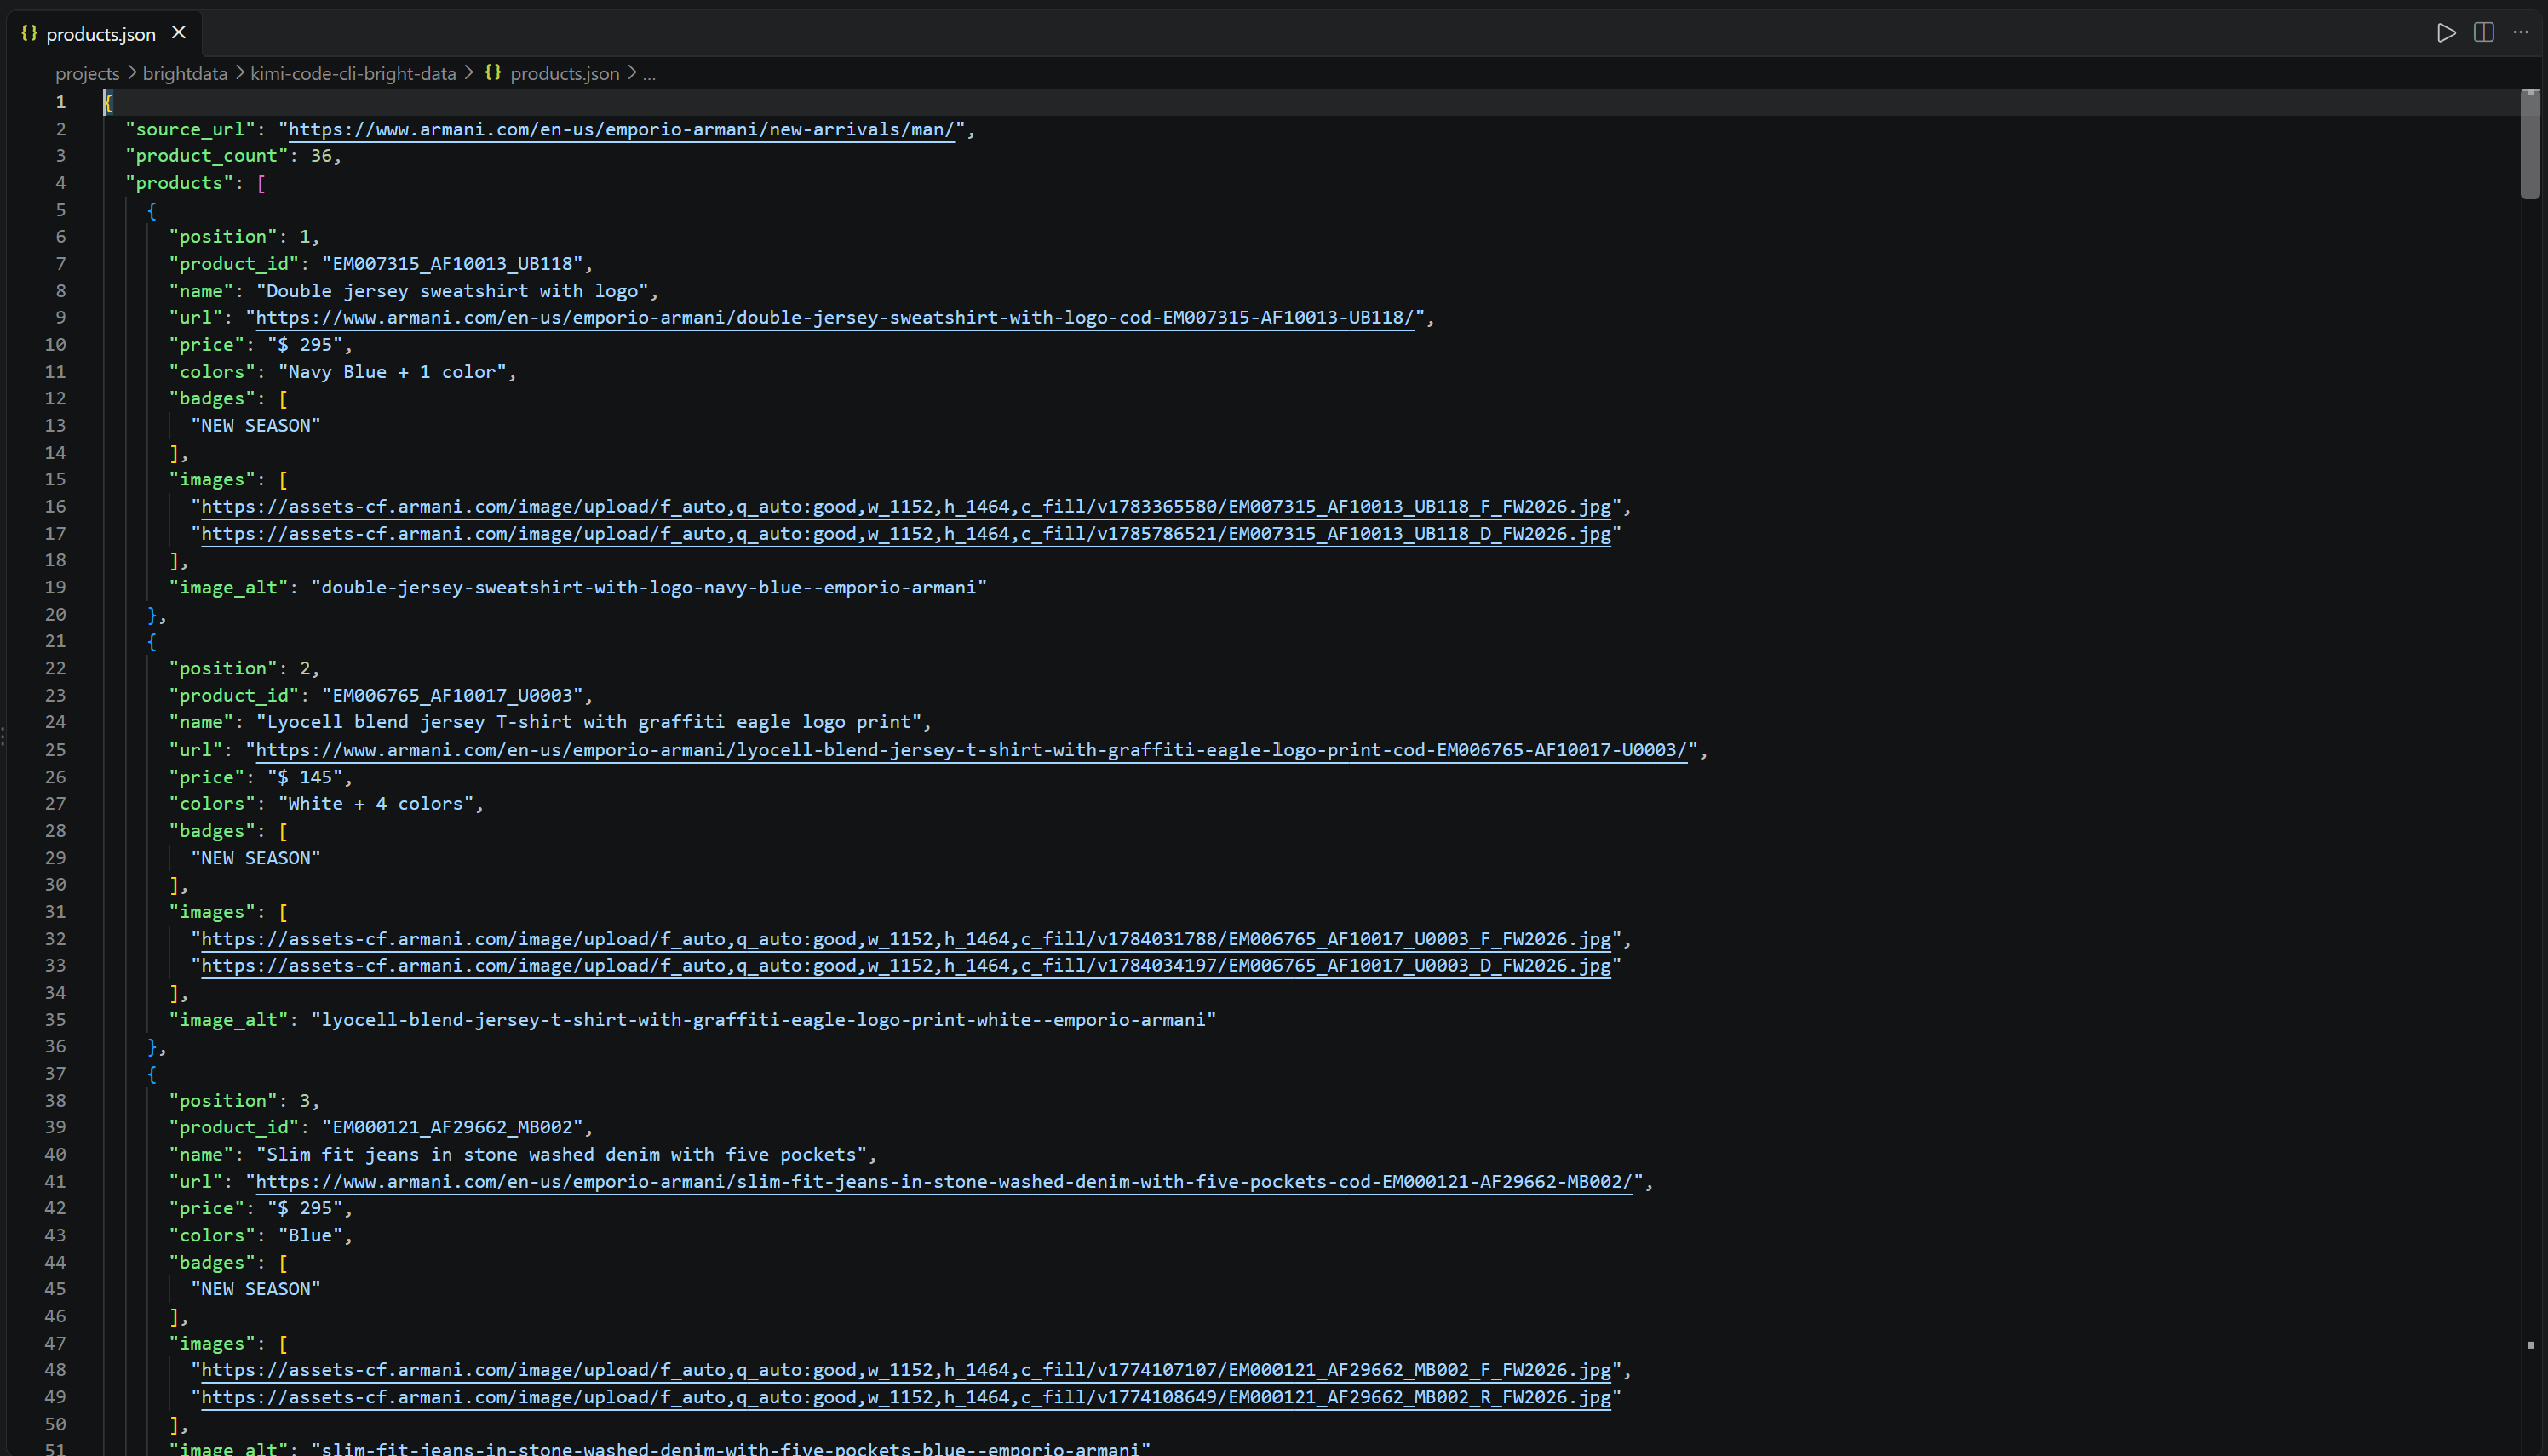
Task: Open image link ending U0003_F_FW2026.jpg
Action: click(x=906, y=939)
